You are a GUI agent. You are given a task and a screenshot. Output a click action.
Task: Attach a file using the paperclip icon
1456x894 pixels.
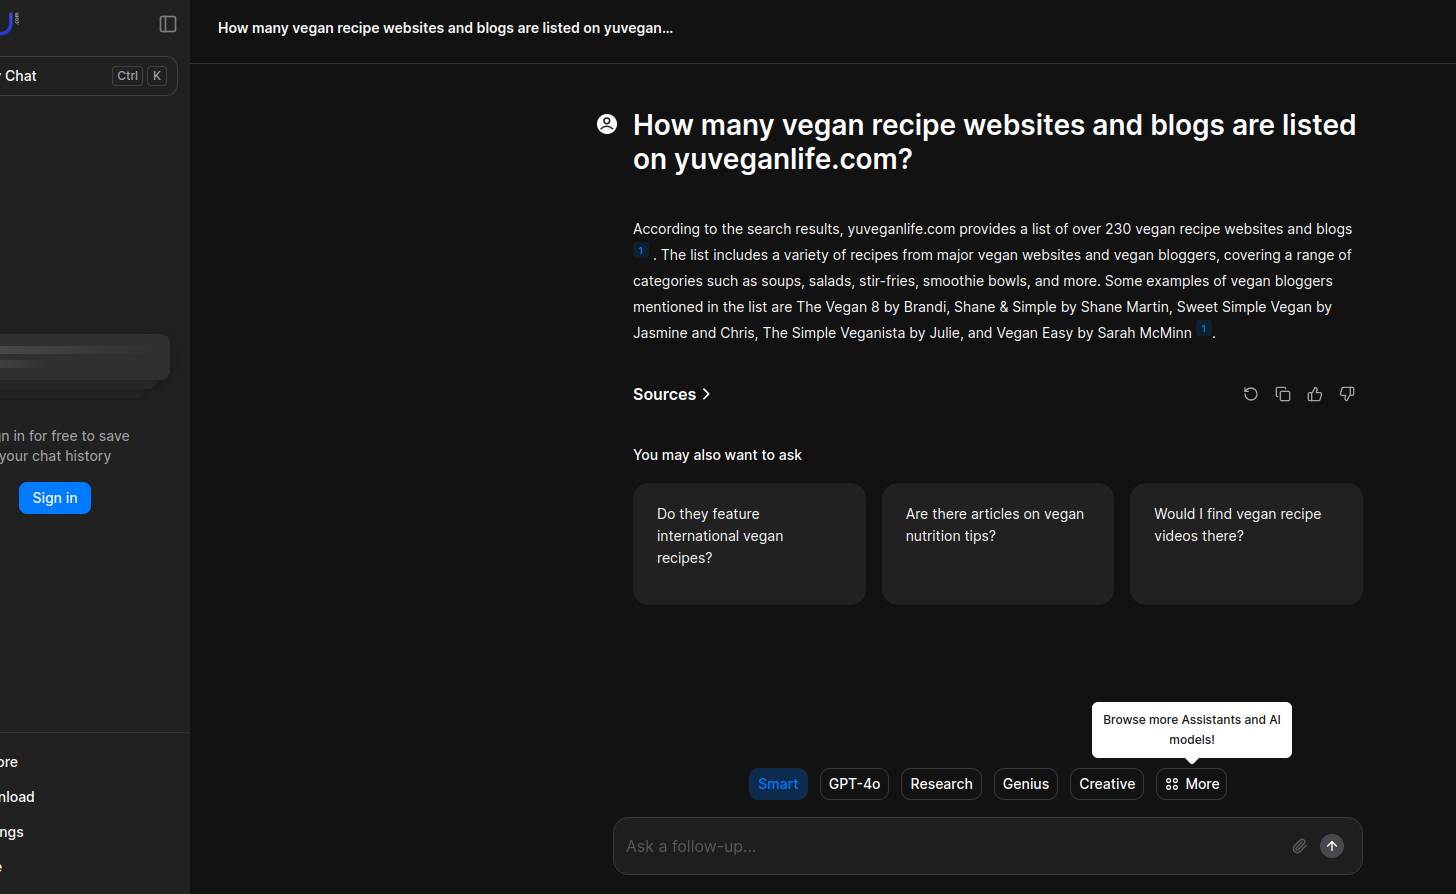click(x=1299, y=846)
